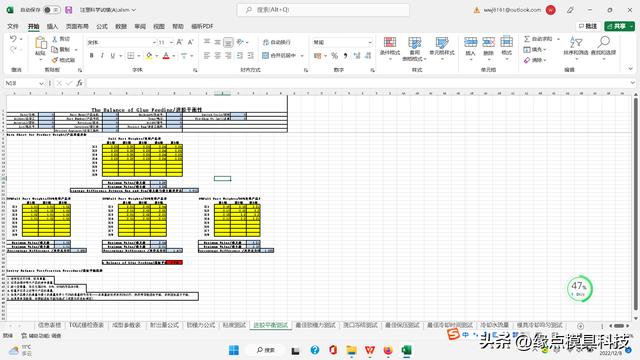Click the Undo arrow icon

pyautogui.click(x=13, y=39)
